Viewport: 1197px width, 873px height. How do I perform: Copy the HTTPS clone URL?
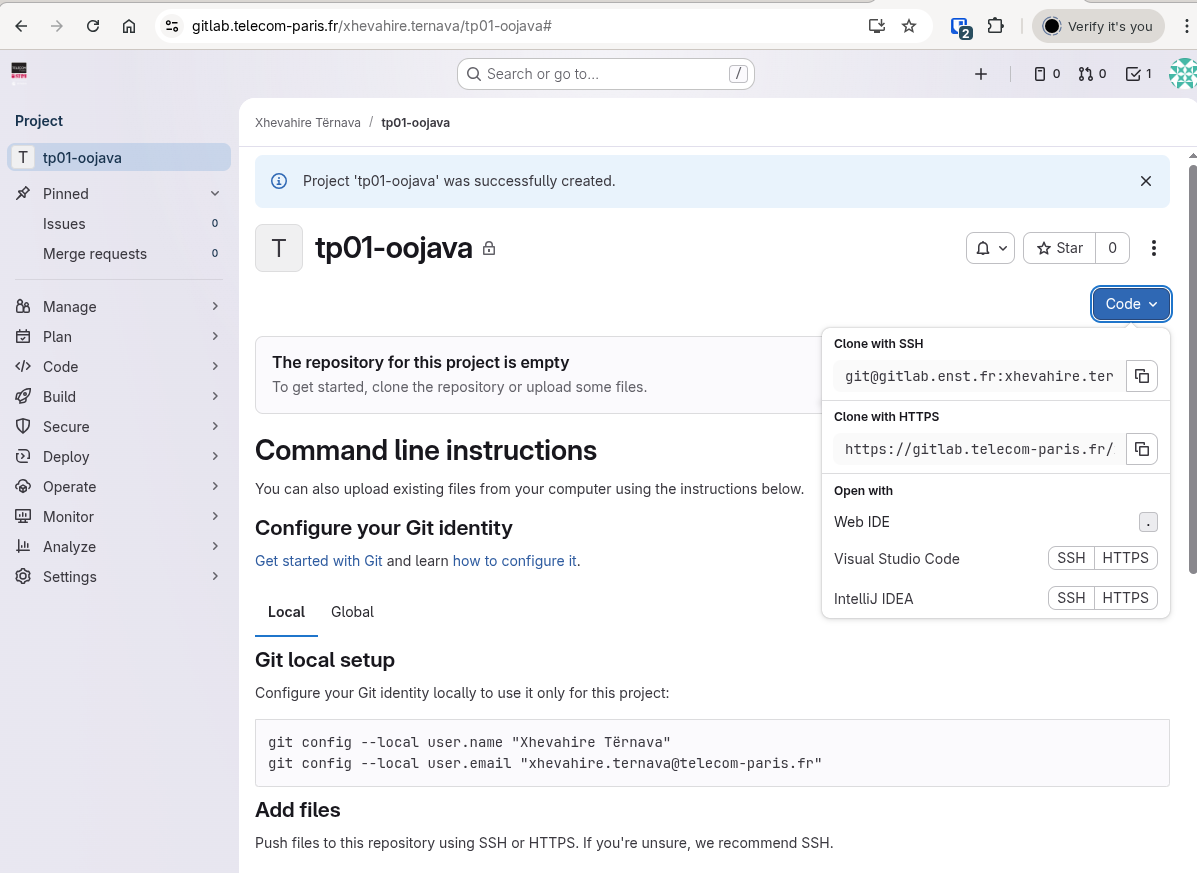tap(1141, 449)
